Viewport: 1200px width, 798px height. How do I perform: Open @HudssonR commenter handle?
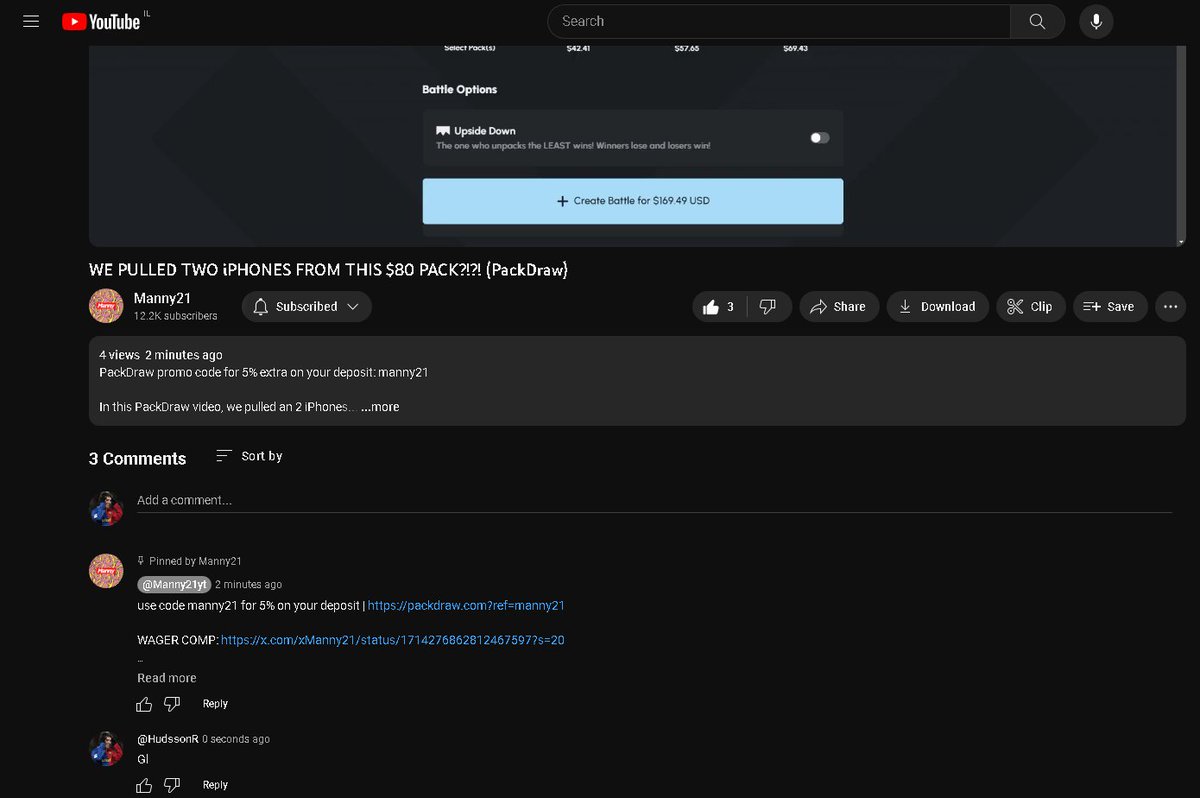tap(167, 739)
